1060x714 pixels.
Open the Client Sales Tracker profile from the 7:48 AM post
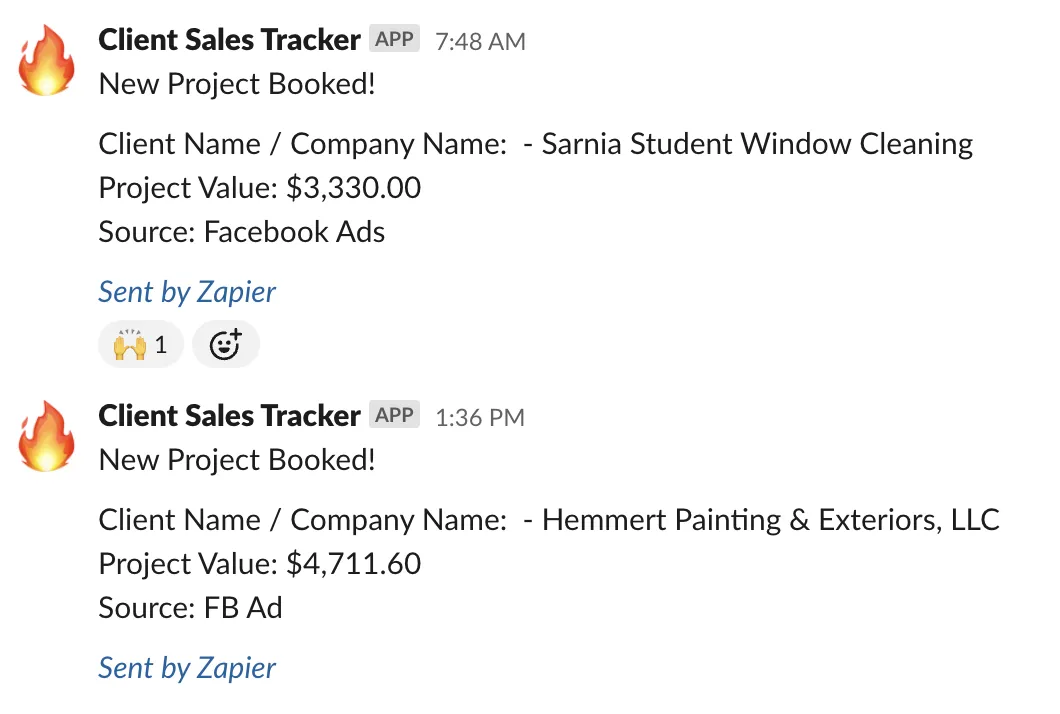[x=229, y=39]
